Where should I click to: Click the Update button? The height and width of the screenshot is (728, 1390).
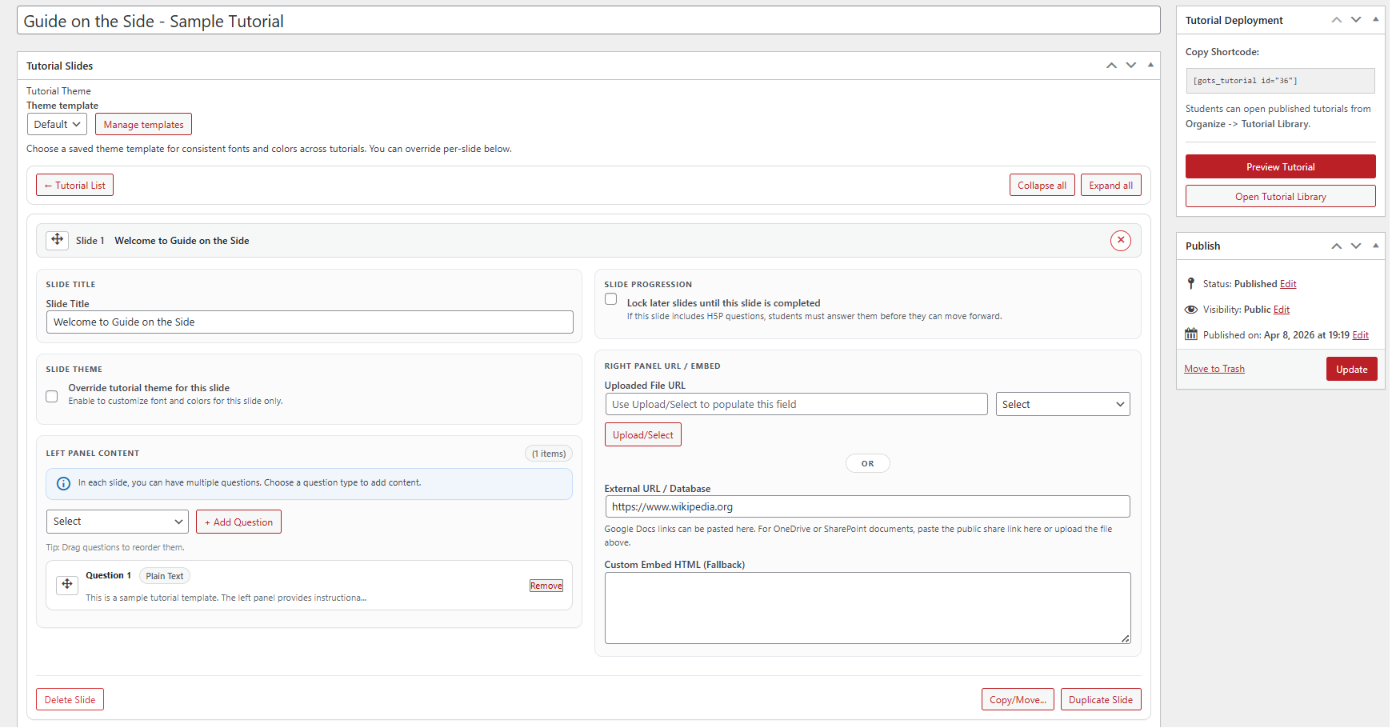[1352, 369]
